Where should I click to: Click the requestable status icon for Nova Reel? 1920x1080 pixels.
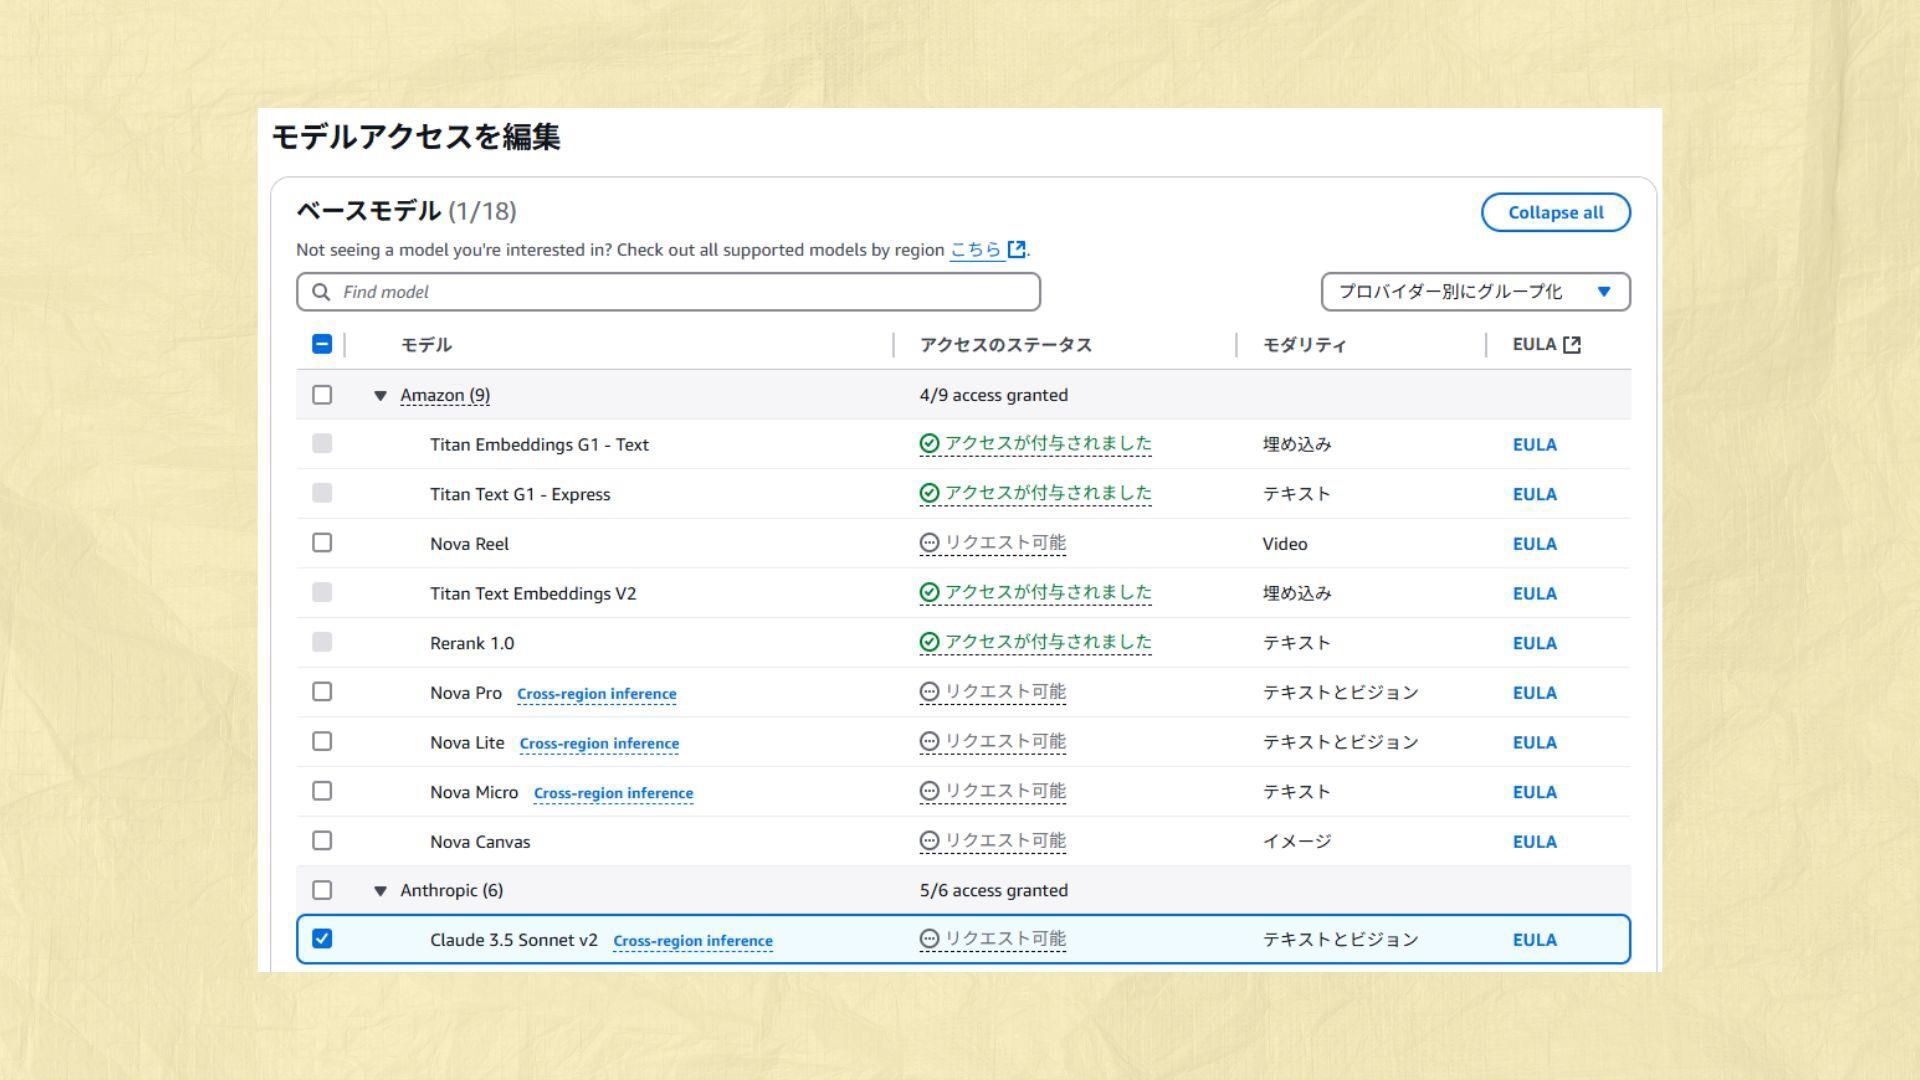[929, 542]
